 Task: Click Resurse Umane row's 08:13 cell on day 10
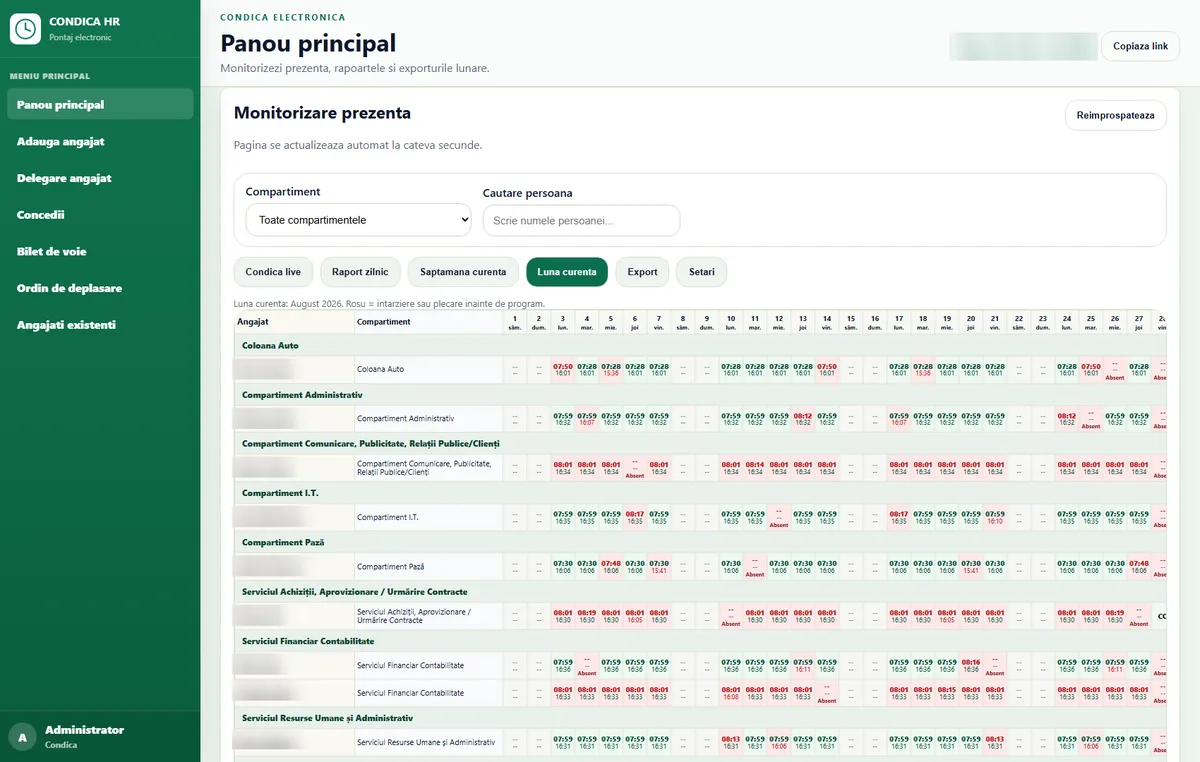(x=731, y=742)
